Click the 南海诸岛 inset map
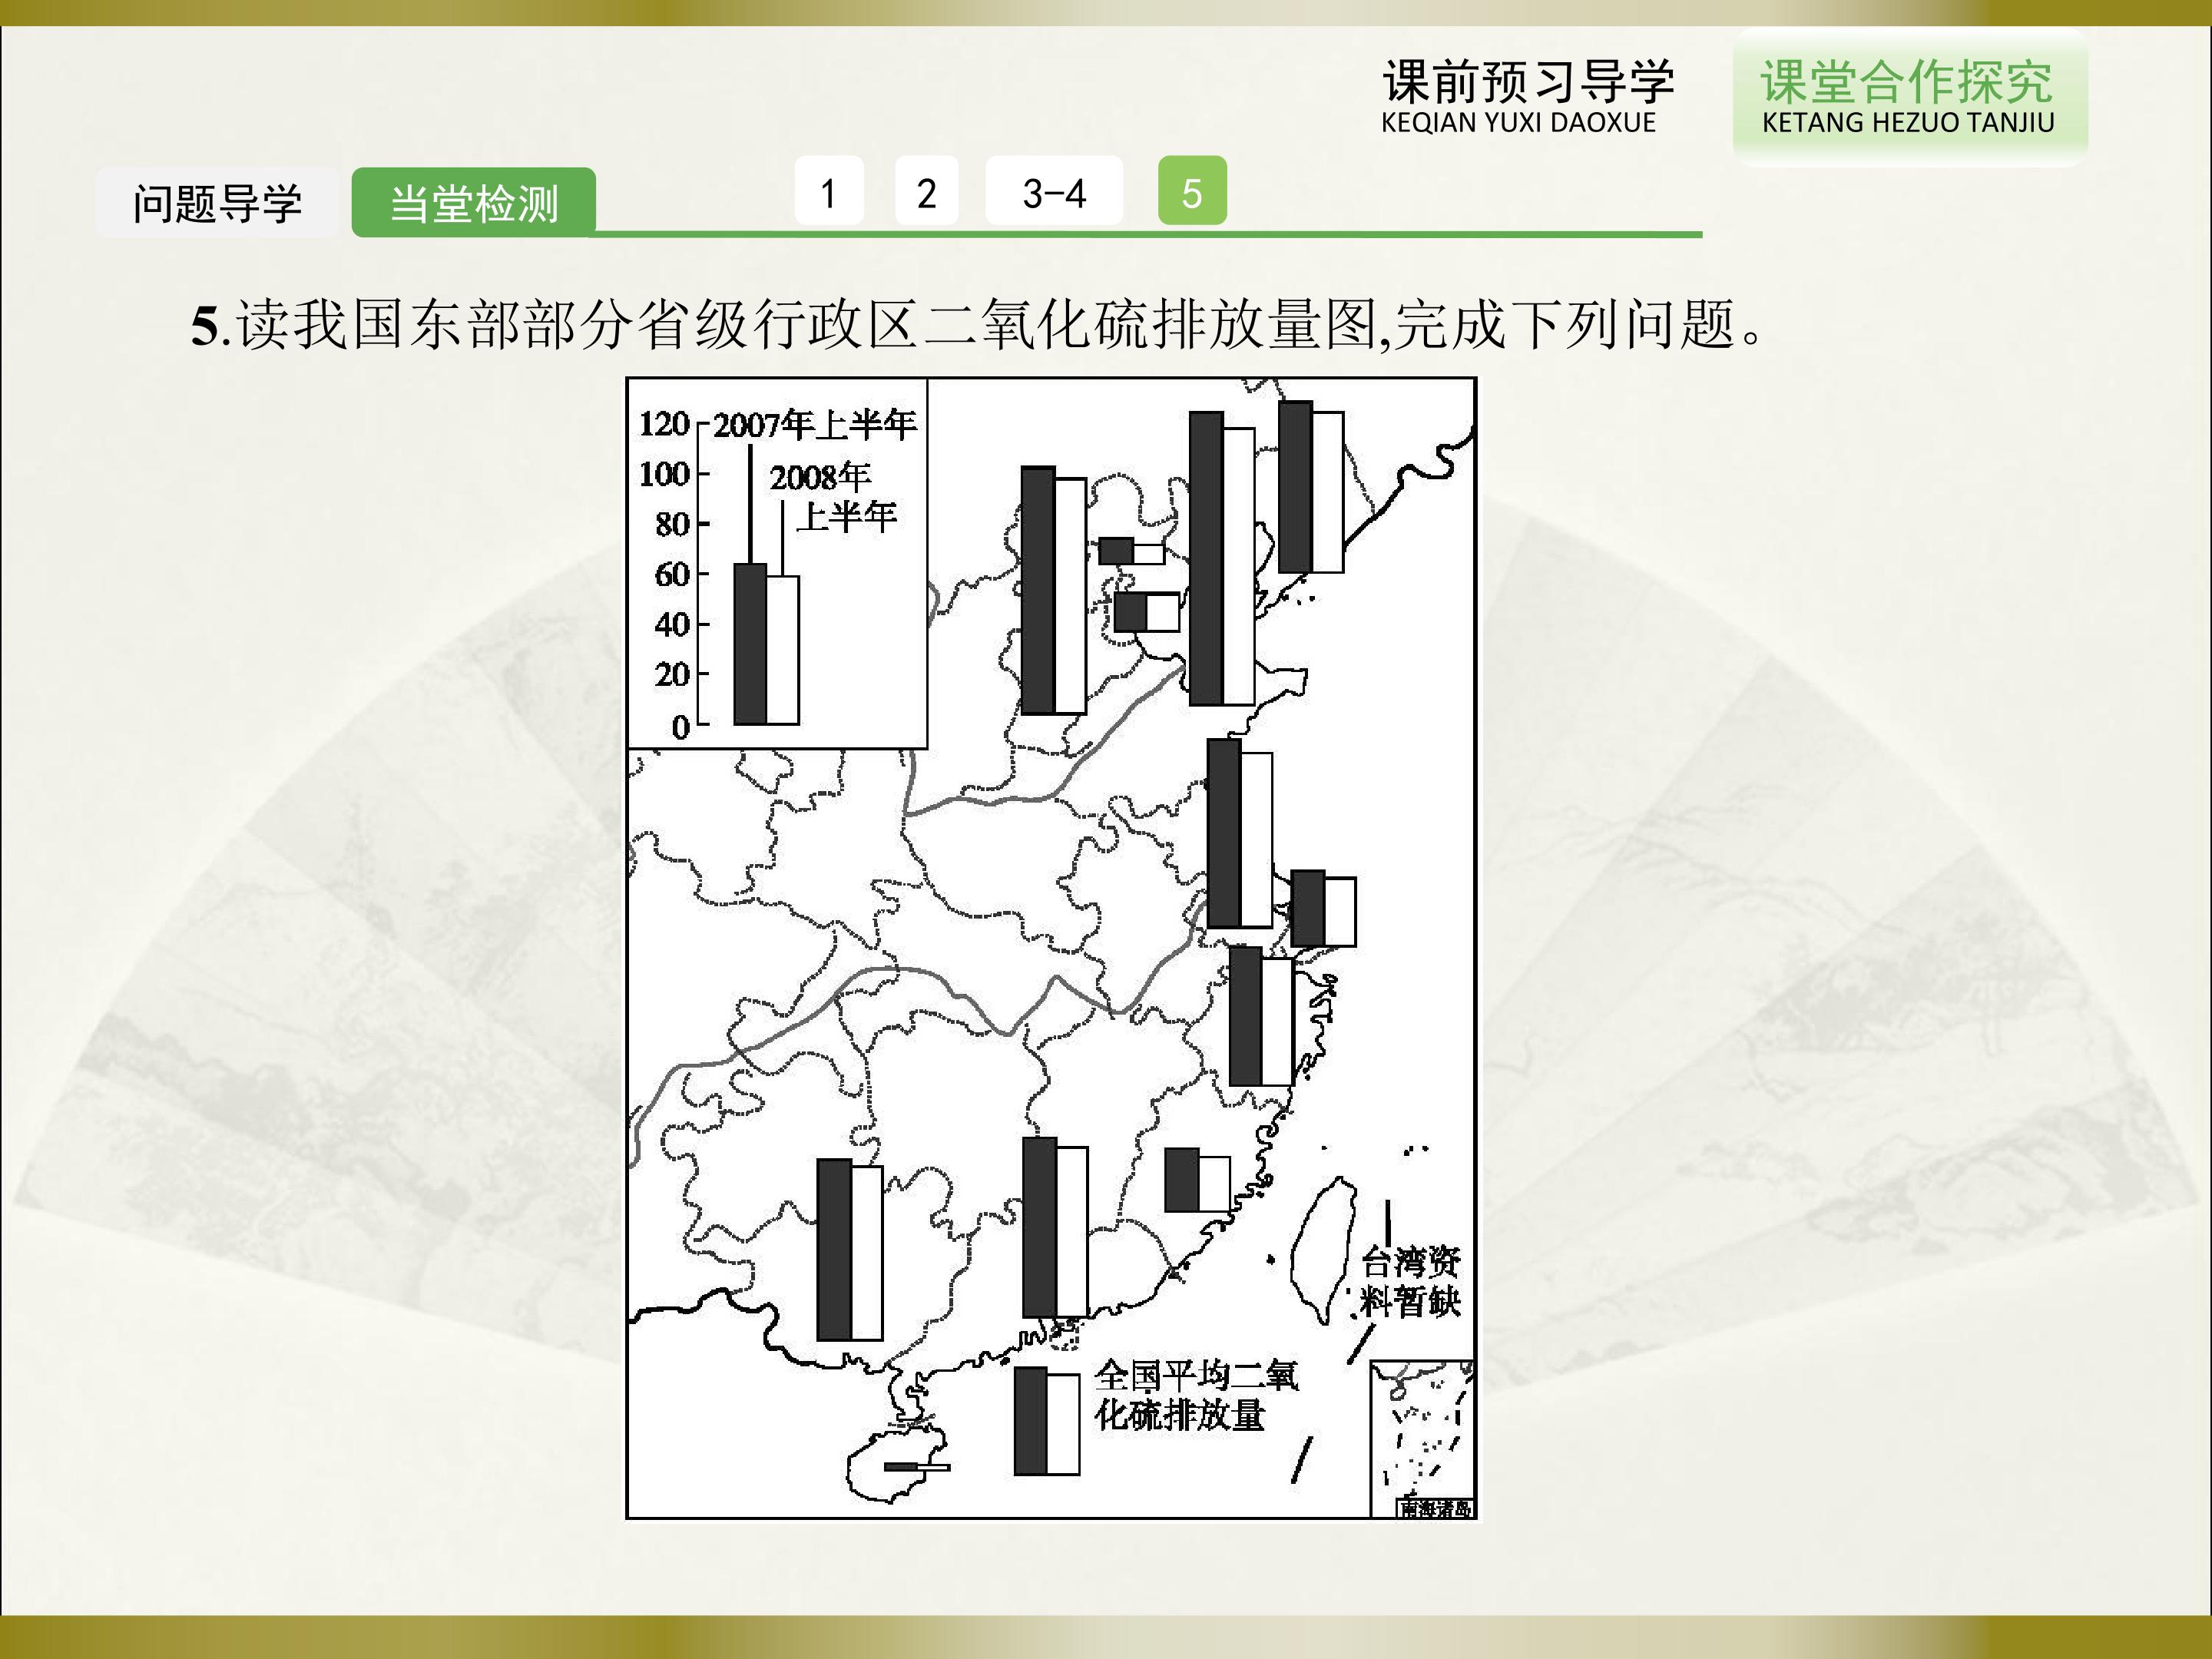Screen dimensions: 2212x1659 pyautogui.click(x=1422, y=1439)
